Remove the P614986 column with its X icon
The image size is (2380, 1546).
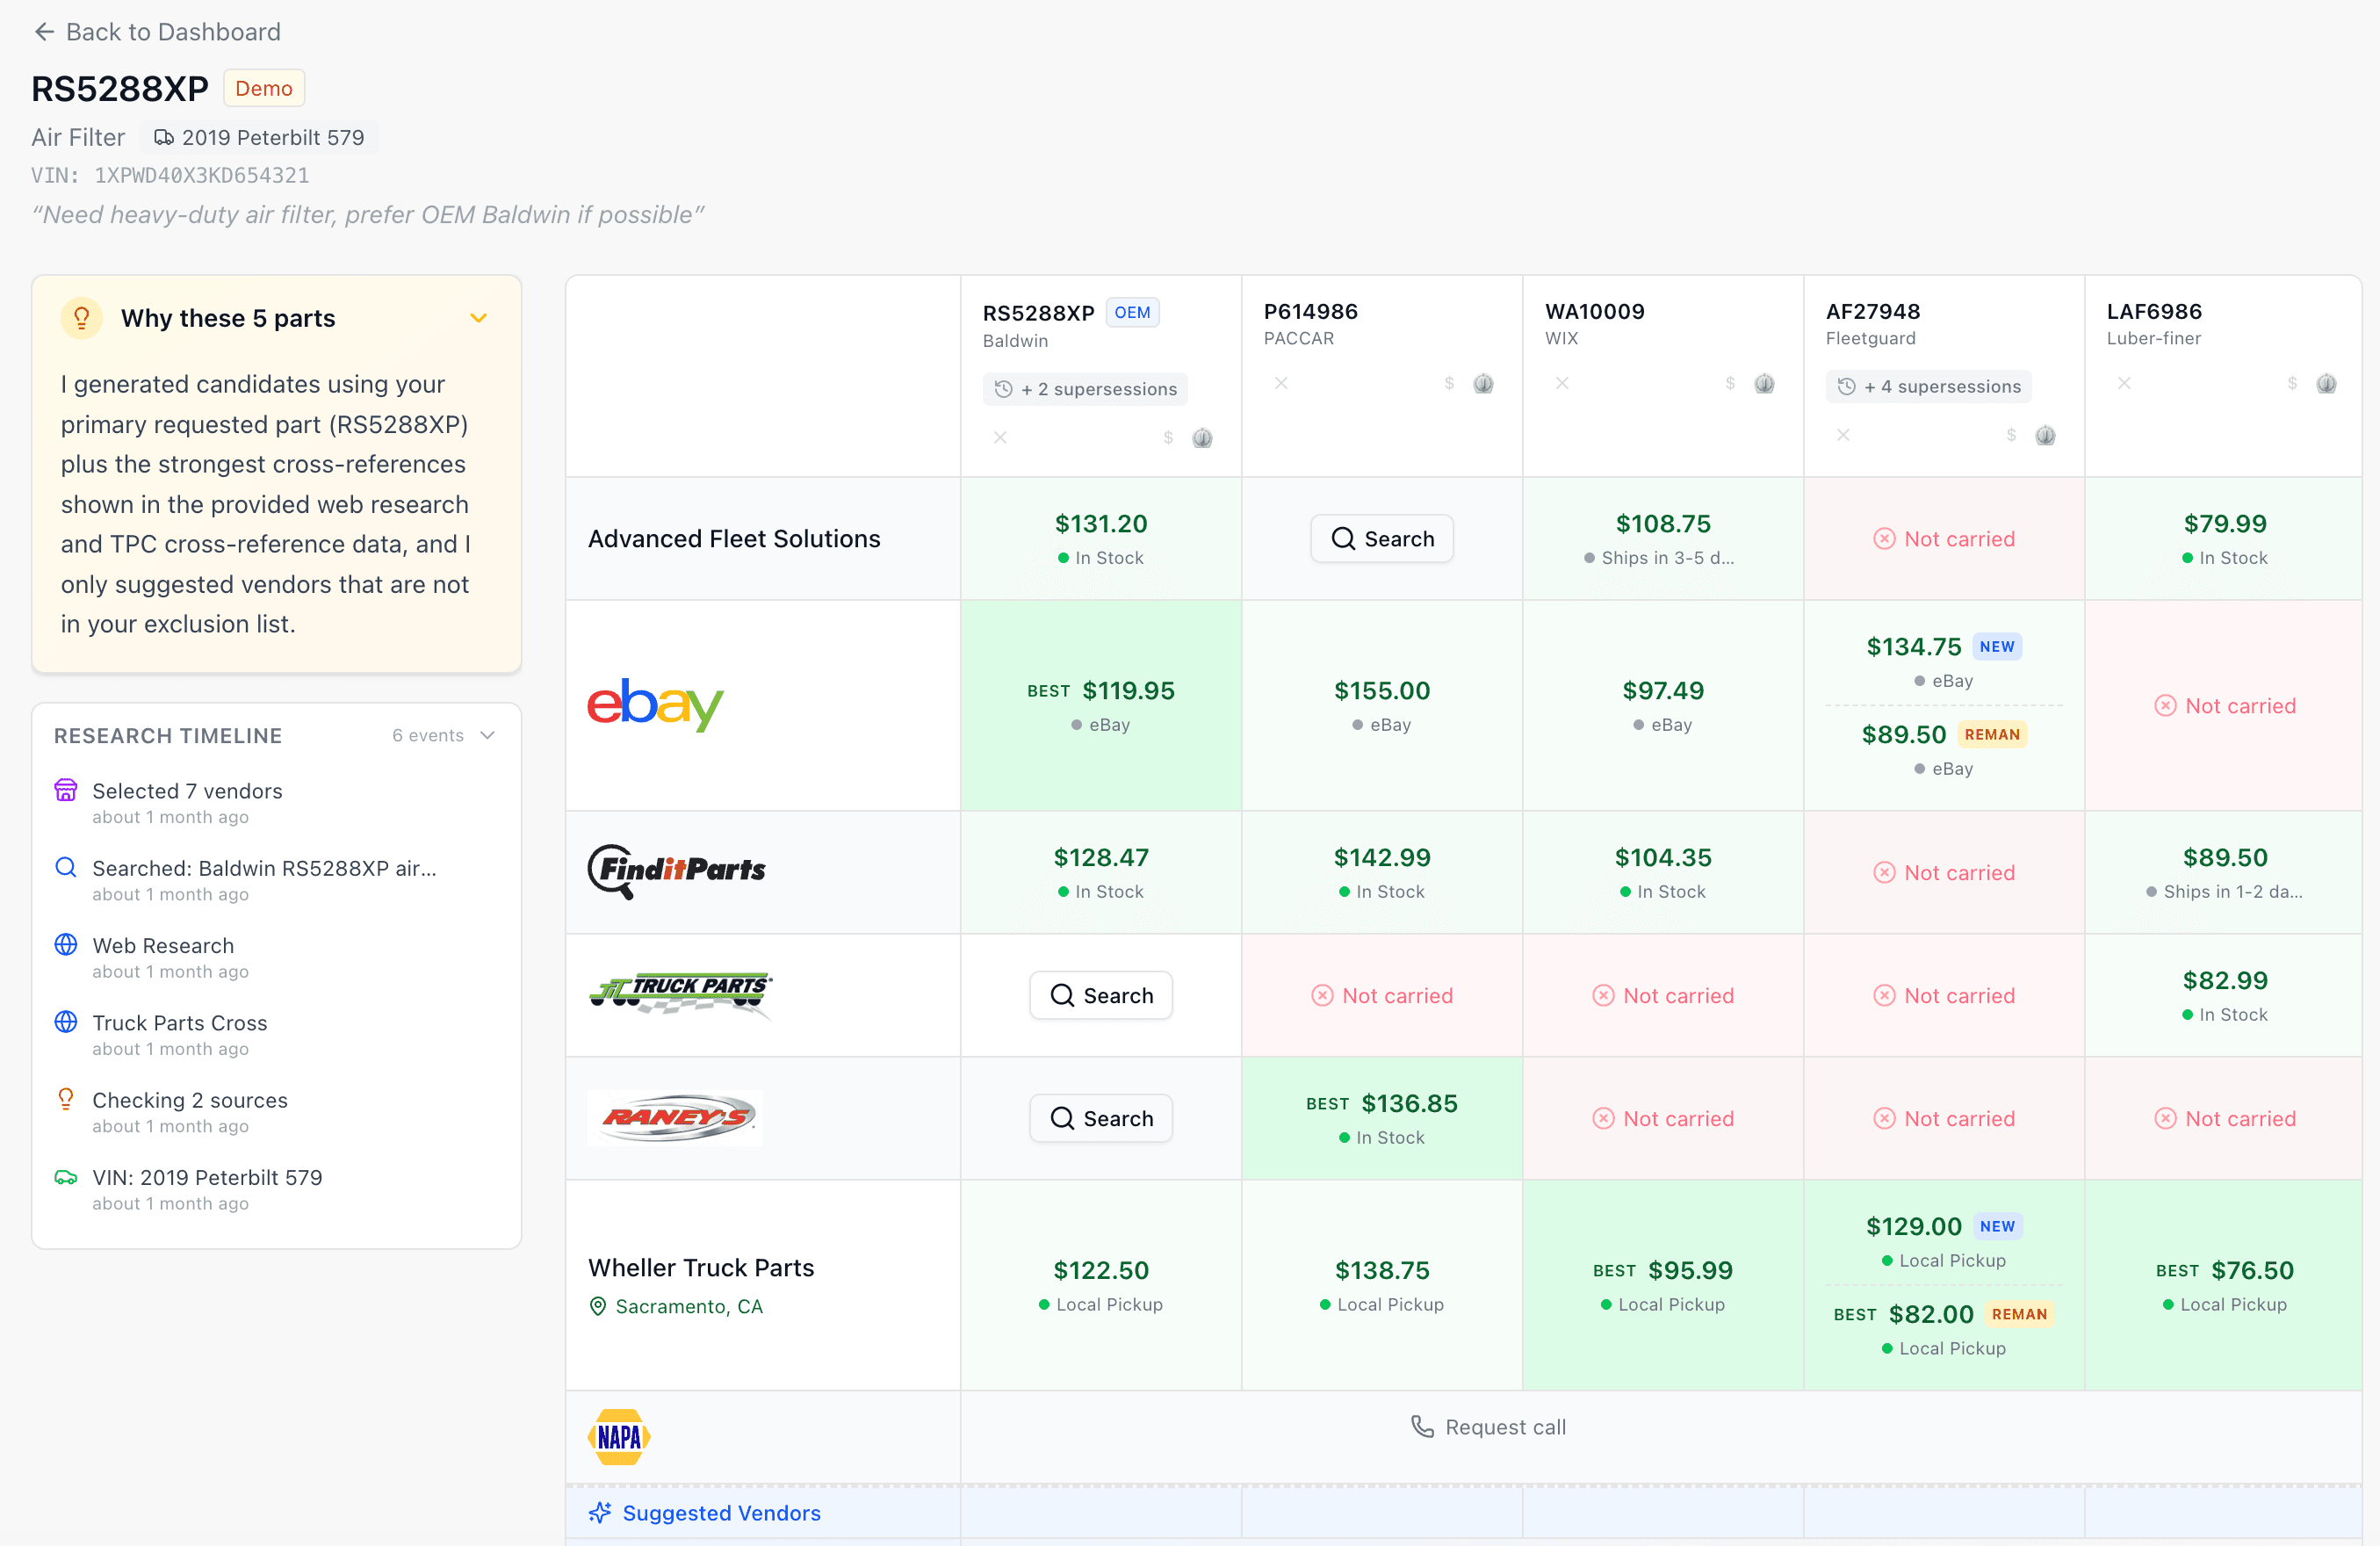(x=1281, y=383)
